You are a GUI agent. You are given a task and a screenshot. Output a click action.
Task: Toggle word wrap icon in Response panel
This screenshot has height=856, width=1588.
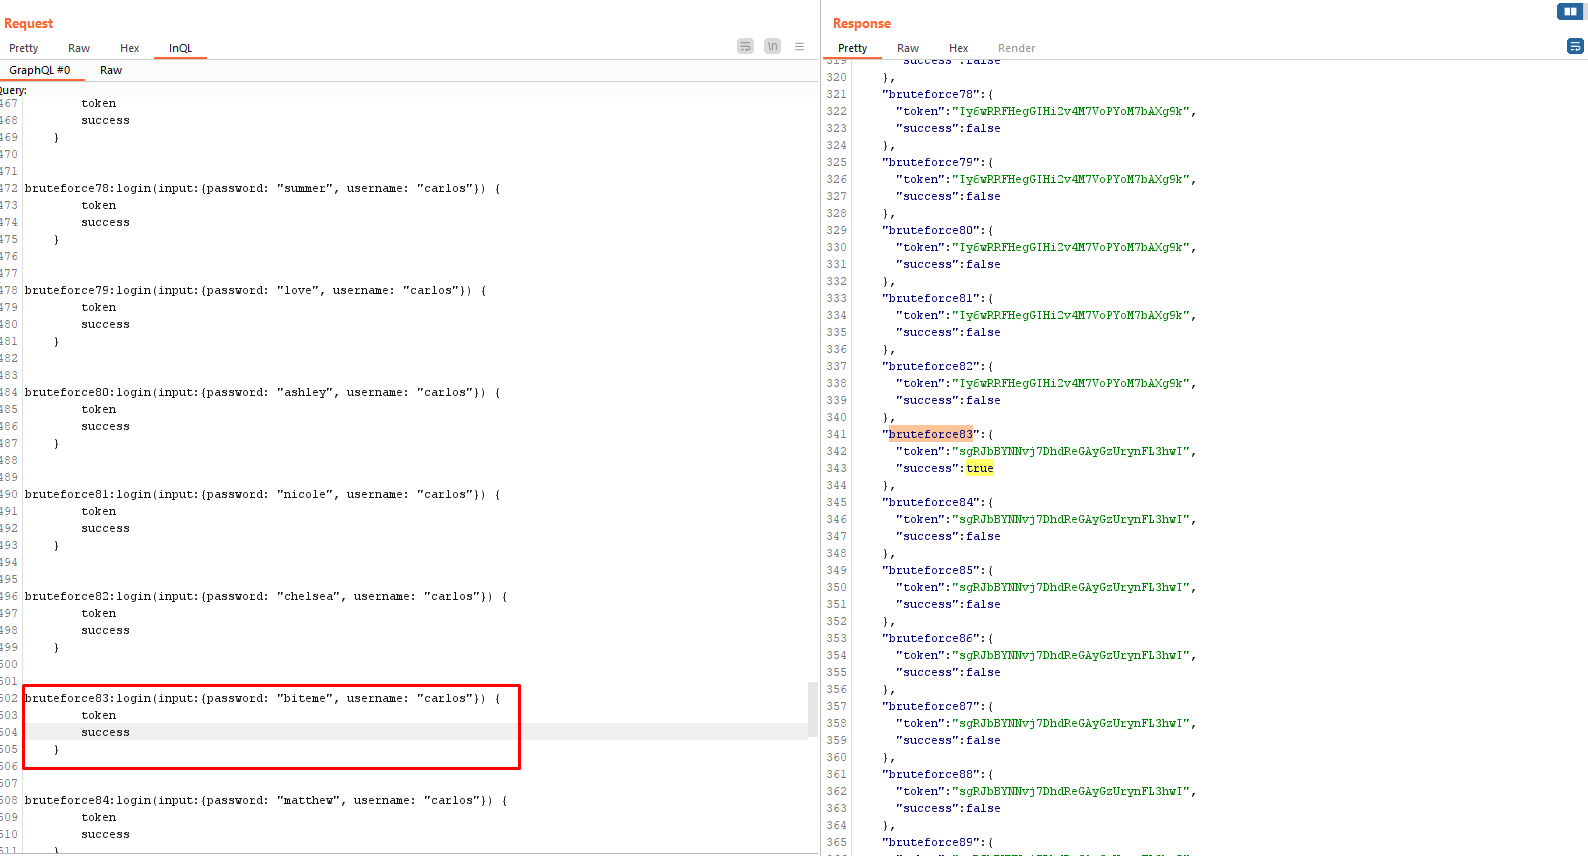(1575, 46)
